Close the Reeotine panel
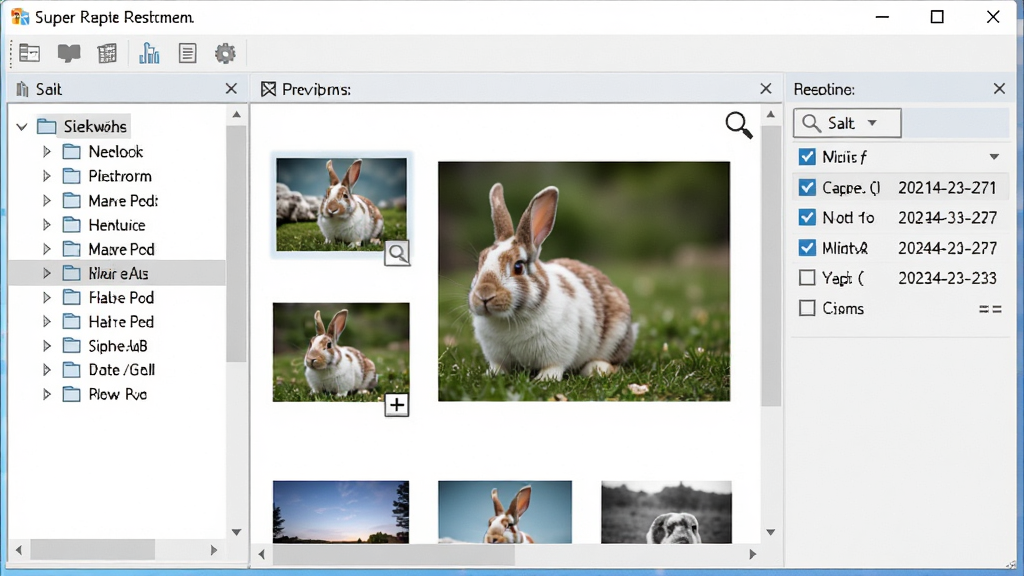1024x576 pixels. (999, 89)
